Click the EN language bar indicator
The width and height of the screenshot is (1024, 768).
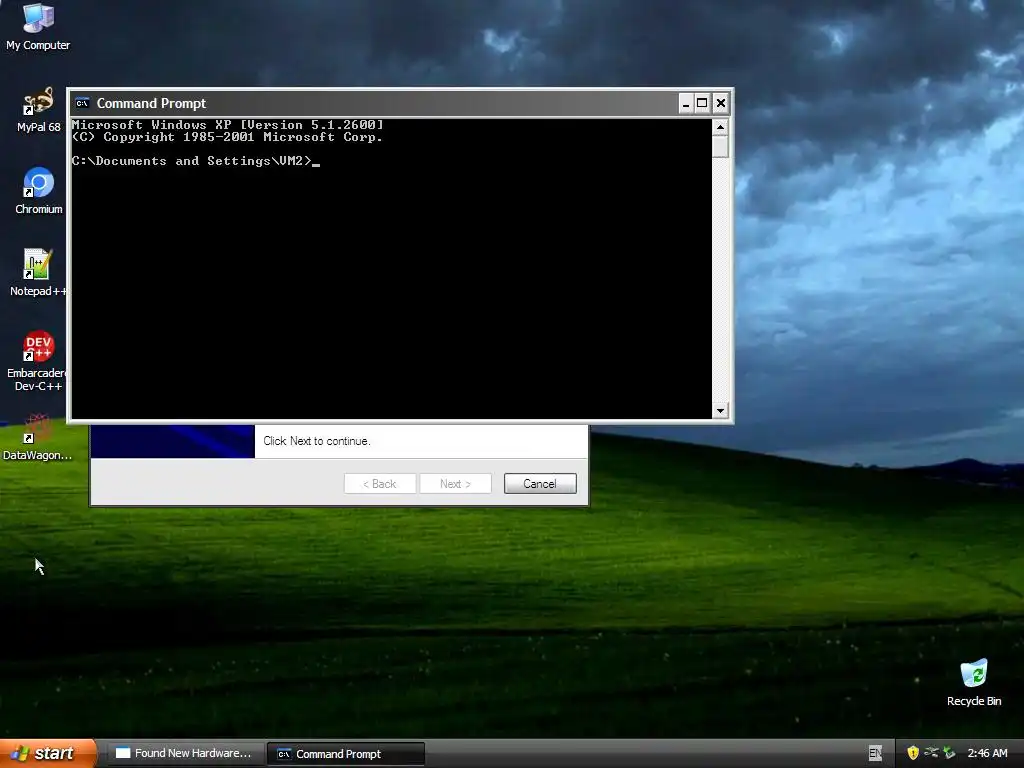click(875, 754)
